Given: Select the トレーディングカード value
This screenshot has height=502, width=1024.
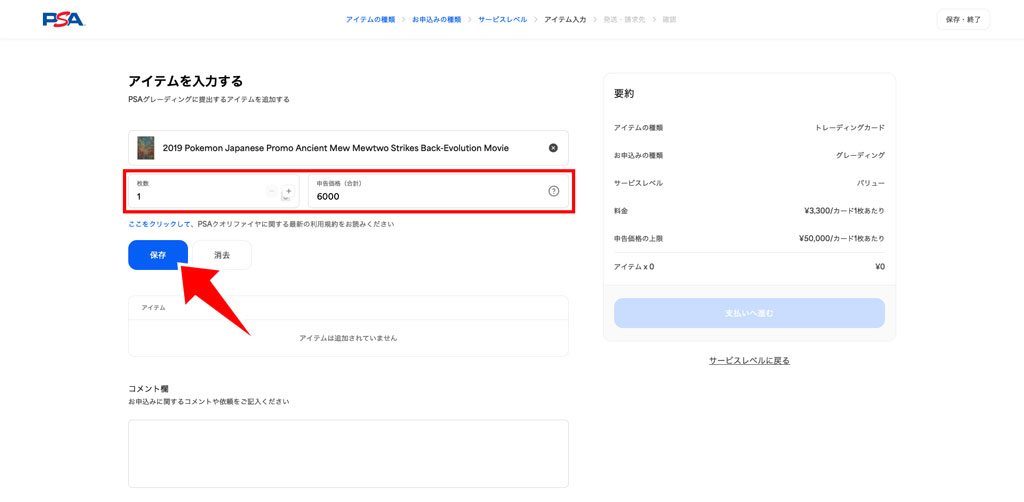Looking at the screenshot, I should (850, 128).
